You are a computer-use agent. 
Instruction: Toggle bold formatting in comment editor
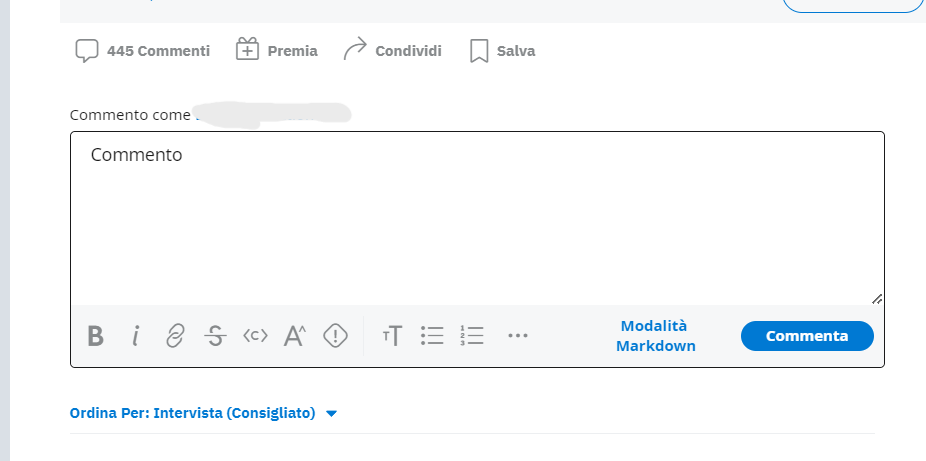tap(95, 336)
